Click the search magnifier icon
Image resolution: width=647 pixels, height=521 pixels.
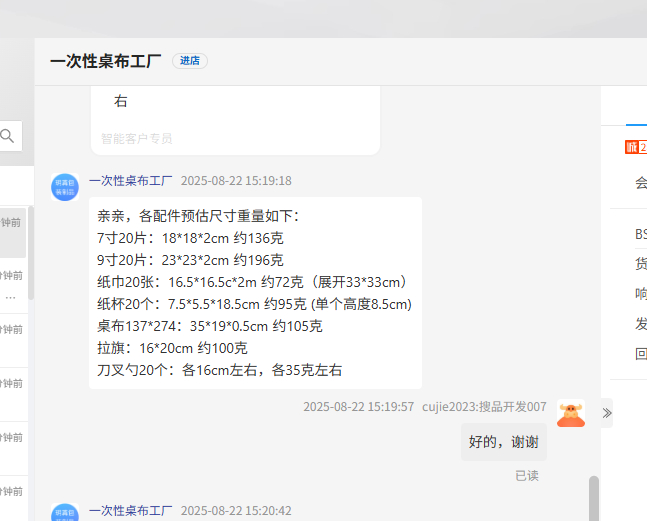[x=8, y=135]
